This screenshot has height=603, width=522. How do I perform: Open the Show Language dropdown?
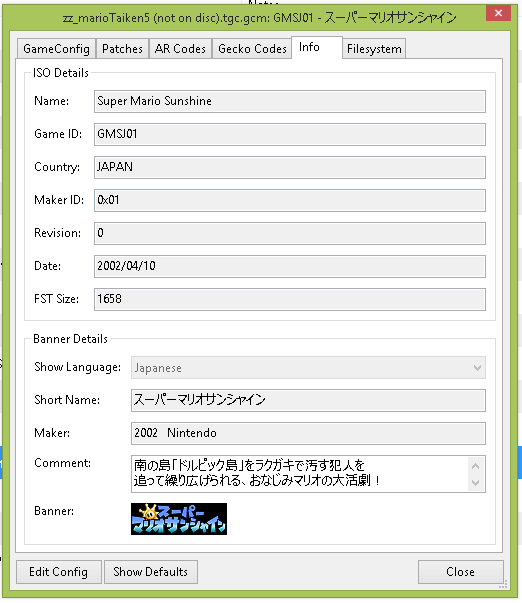coord(308,368)
